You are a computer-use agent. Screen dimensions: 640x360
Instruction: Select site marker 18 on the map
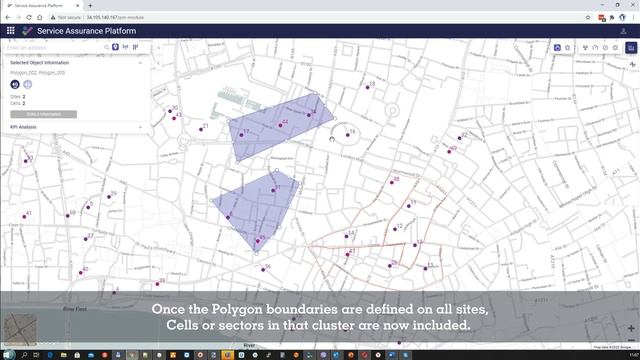[367, 87]
